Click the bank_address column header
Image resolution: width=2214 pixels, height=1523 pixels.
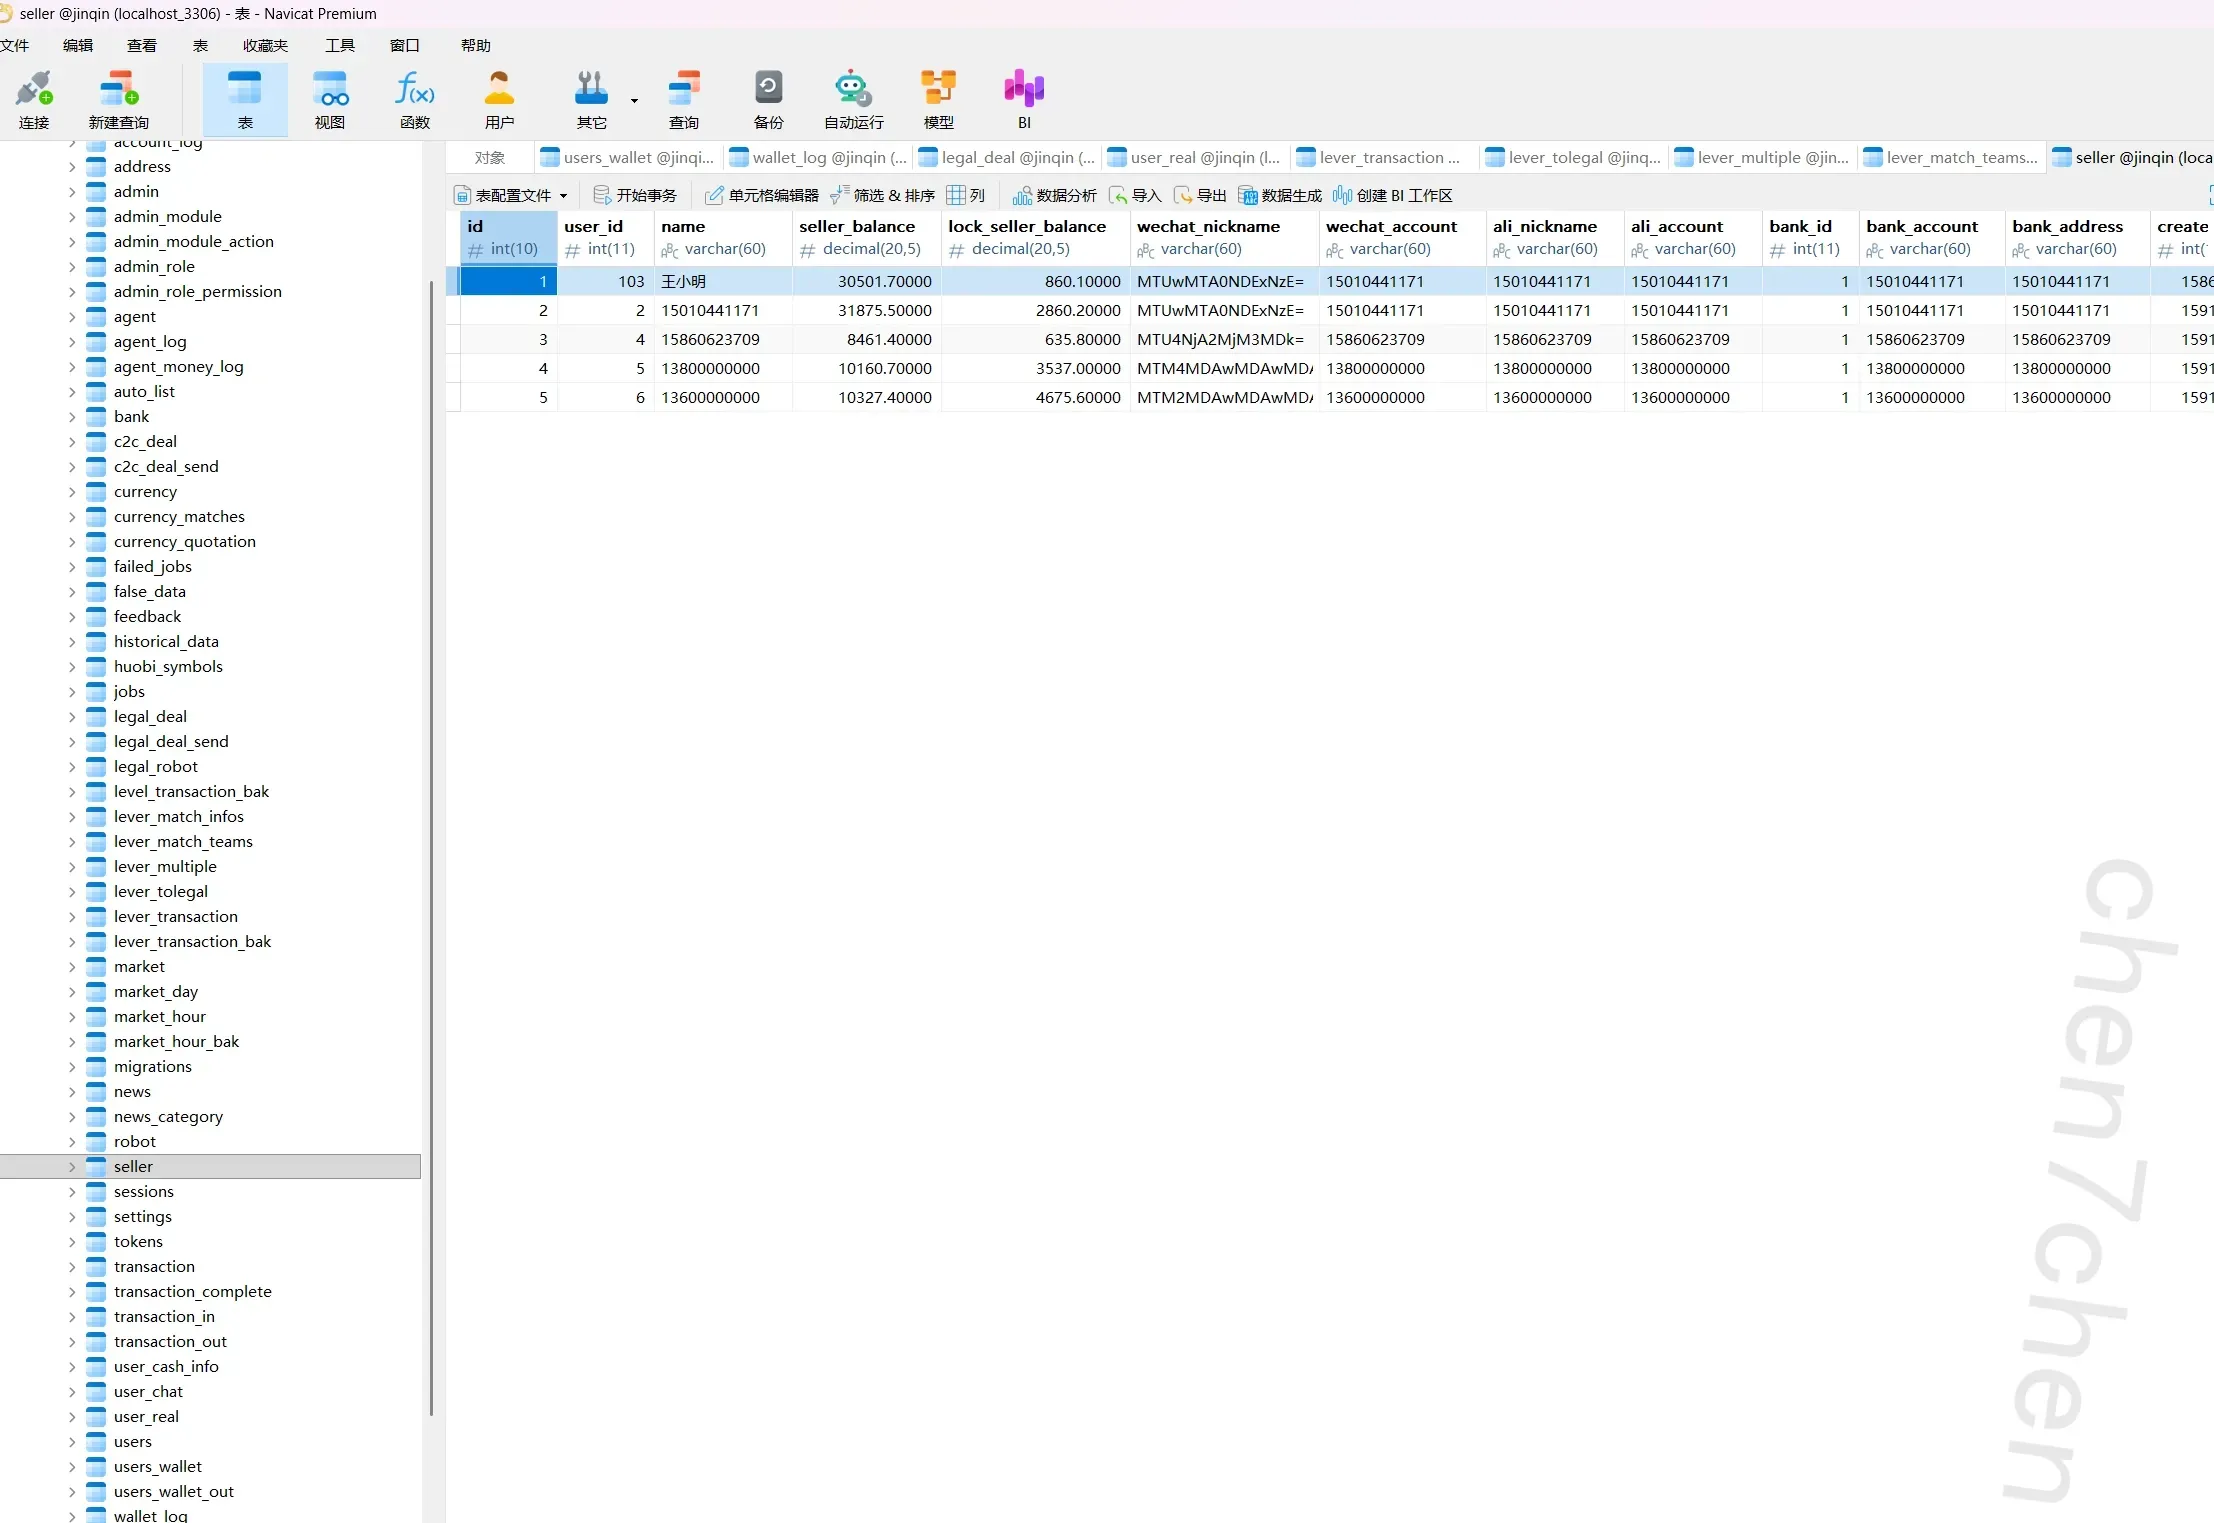(x=2077, y=237)
